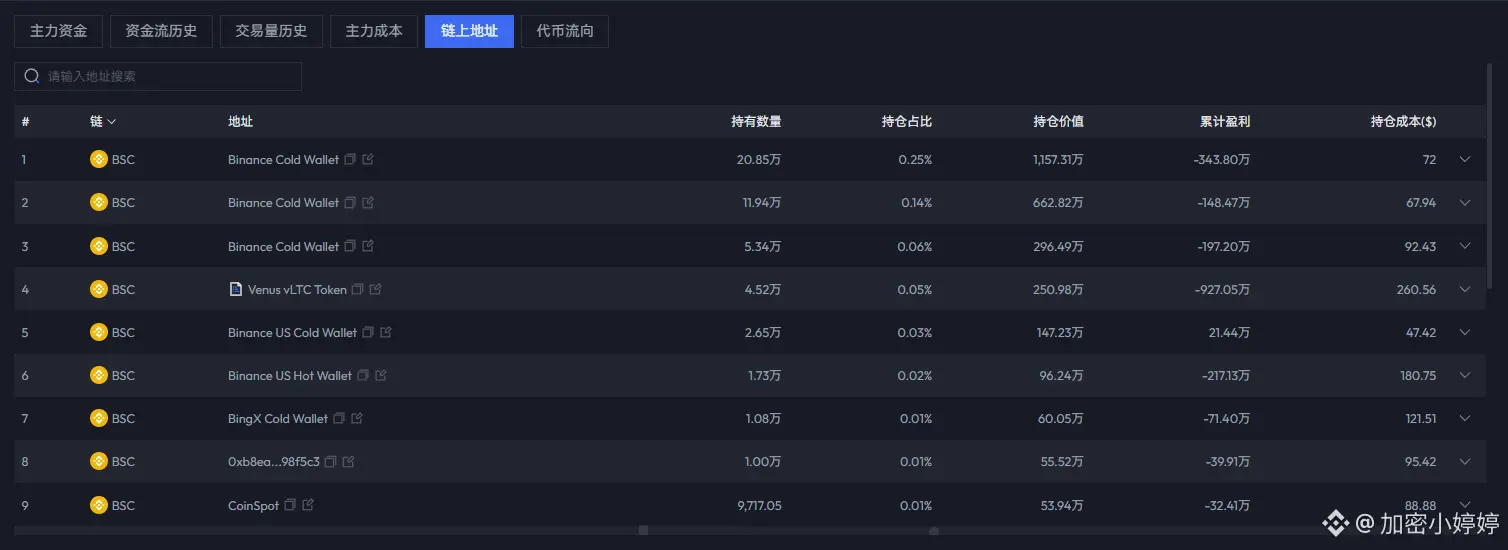The height and width of the screenshot is (550, 1508).
Task: Switch to the 主力资金 tab
Action: (x=58, y=31)
